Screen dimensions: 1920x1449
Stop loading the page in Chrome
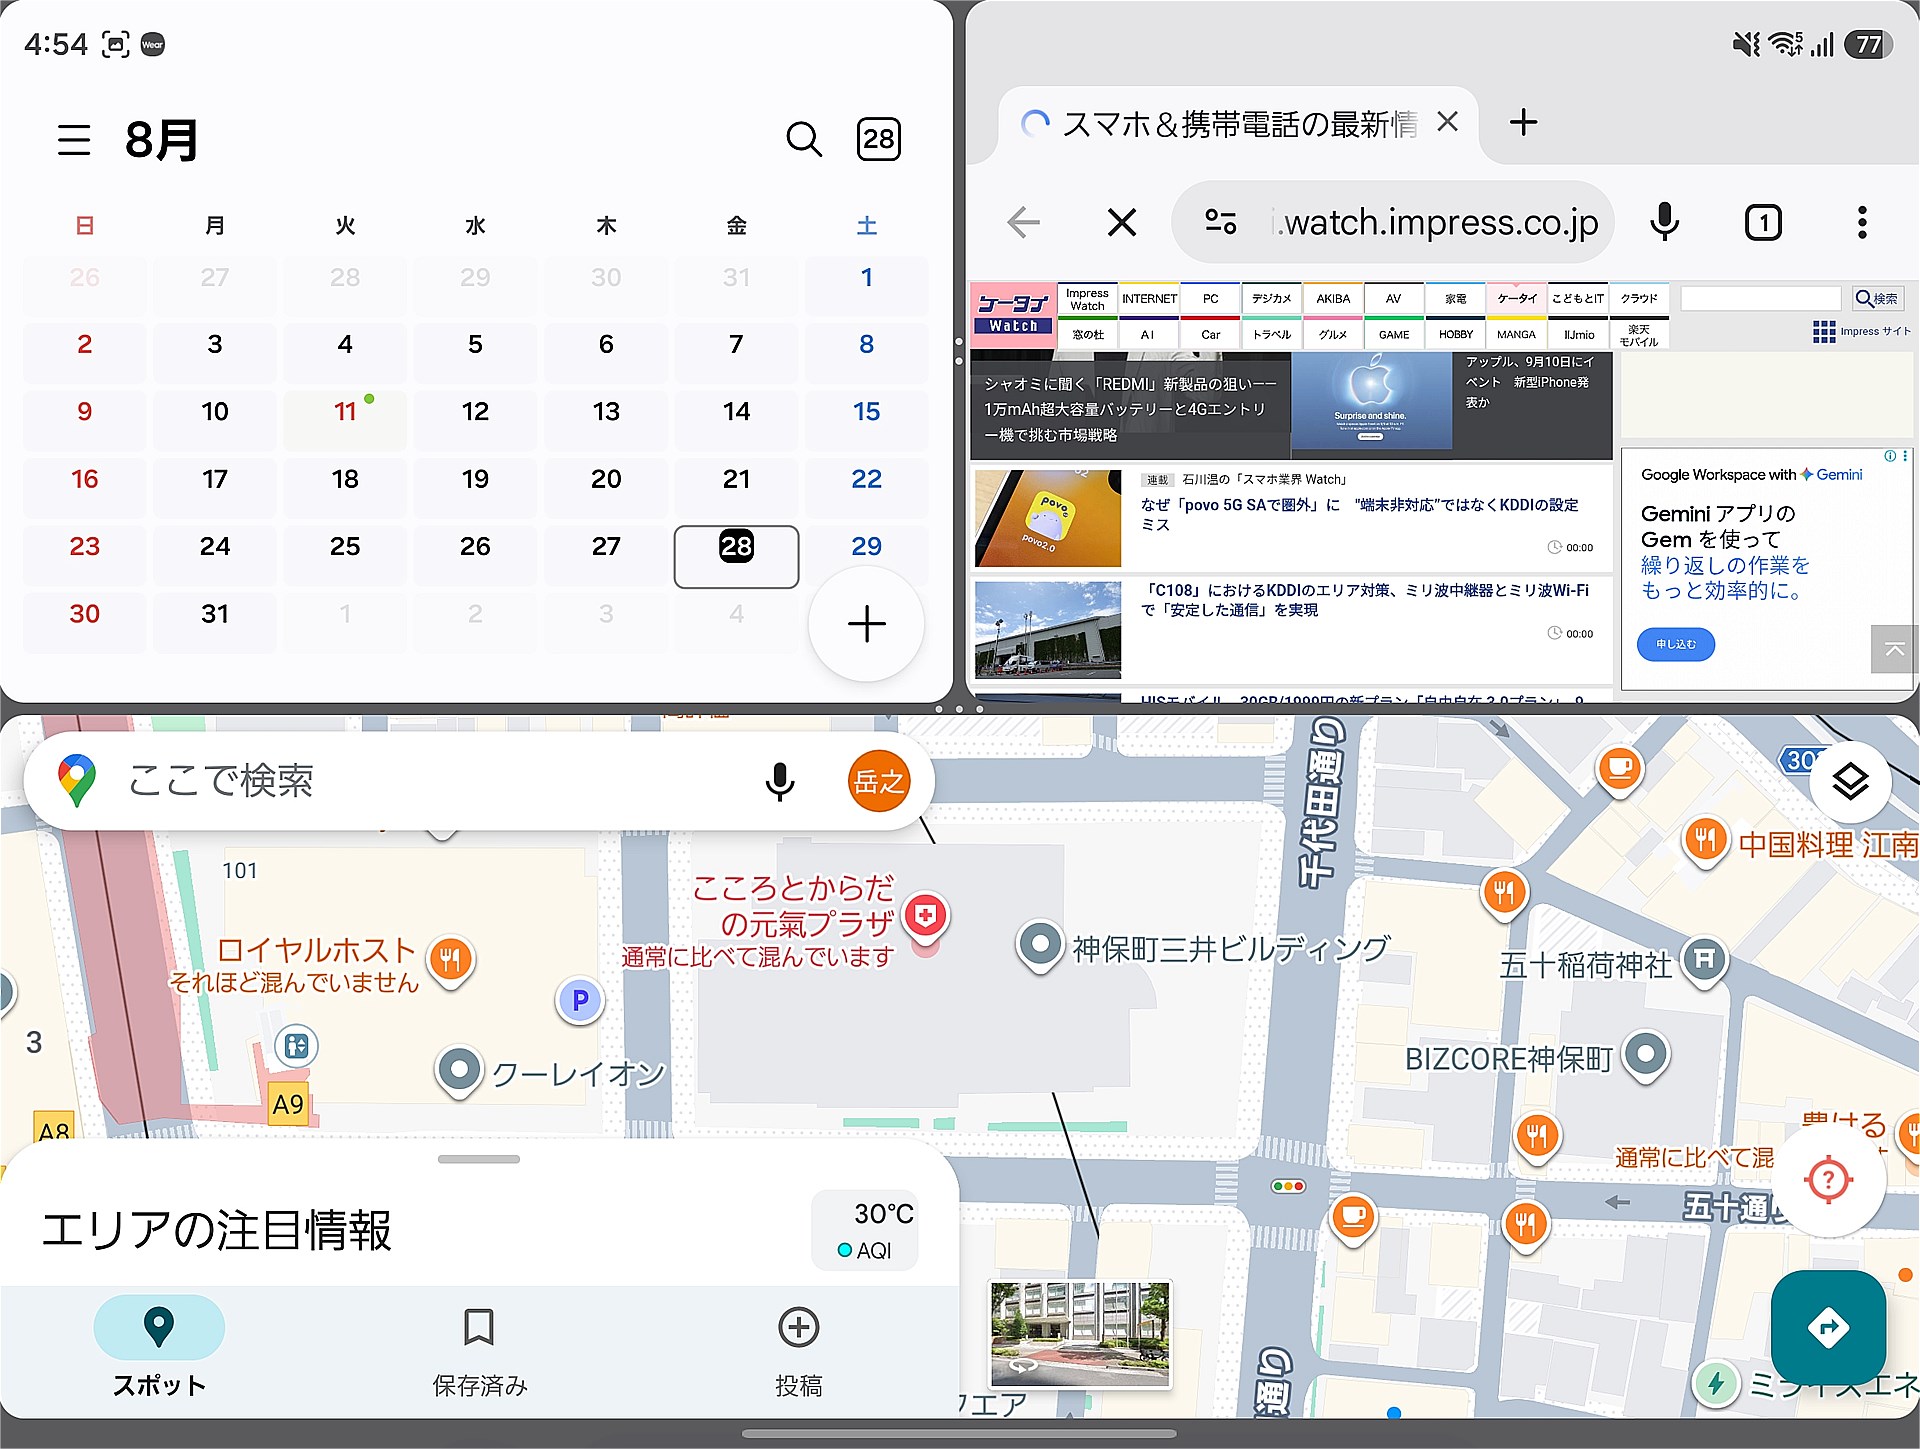click(1122, 222)
